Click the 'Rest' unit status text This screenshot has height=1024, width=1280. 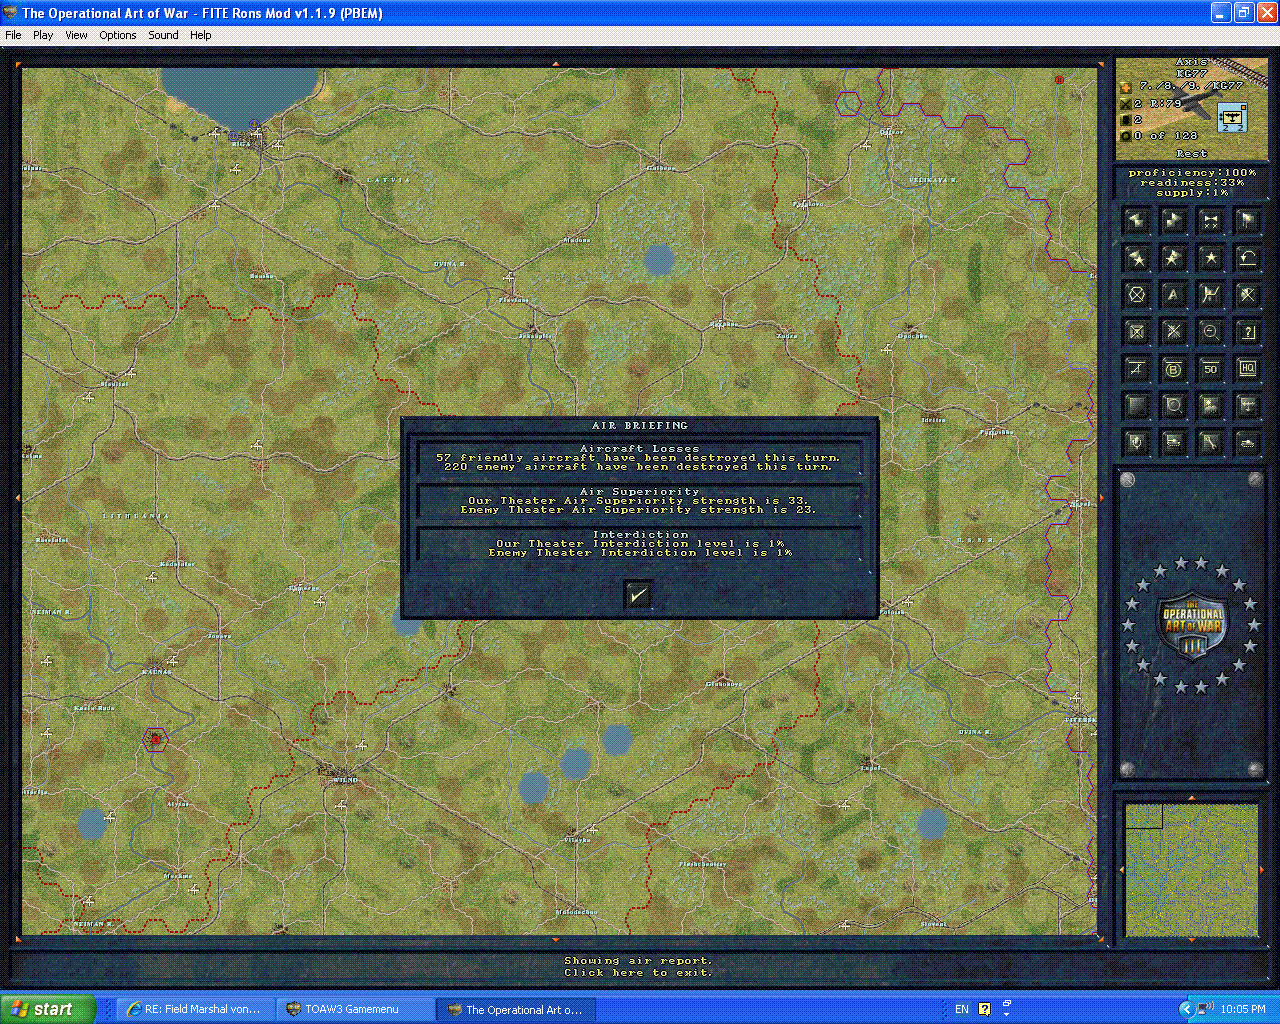pyautogui.click(x=1192, y=154)
